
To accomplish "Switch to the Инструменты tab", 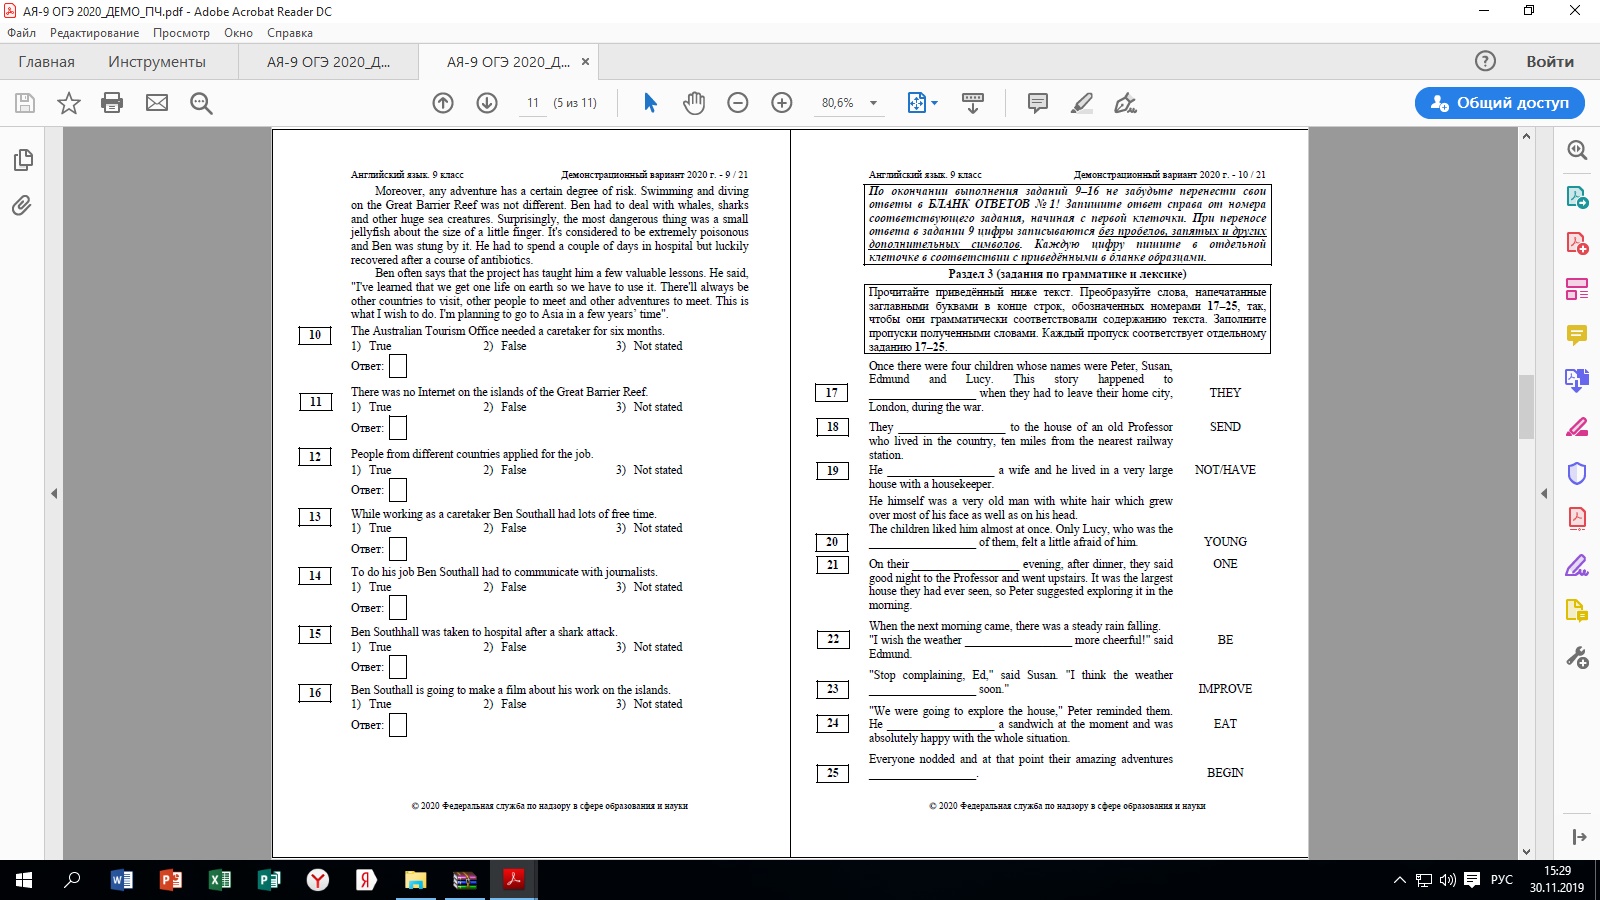I will [157, 62].
